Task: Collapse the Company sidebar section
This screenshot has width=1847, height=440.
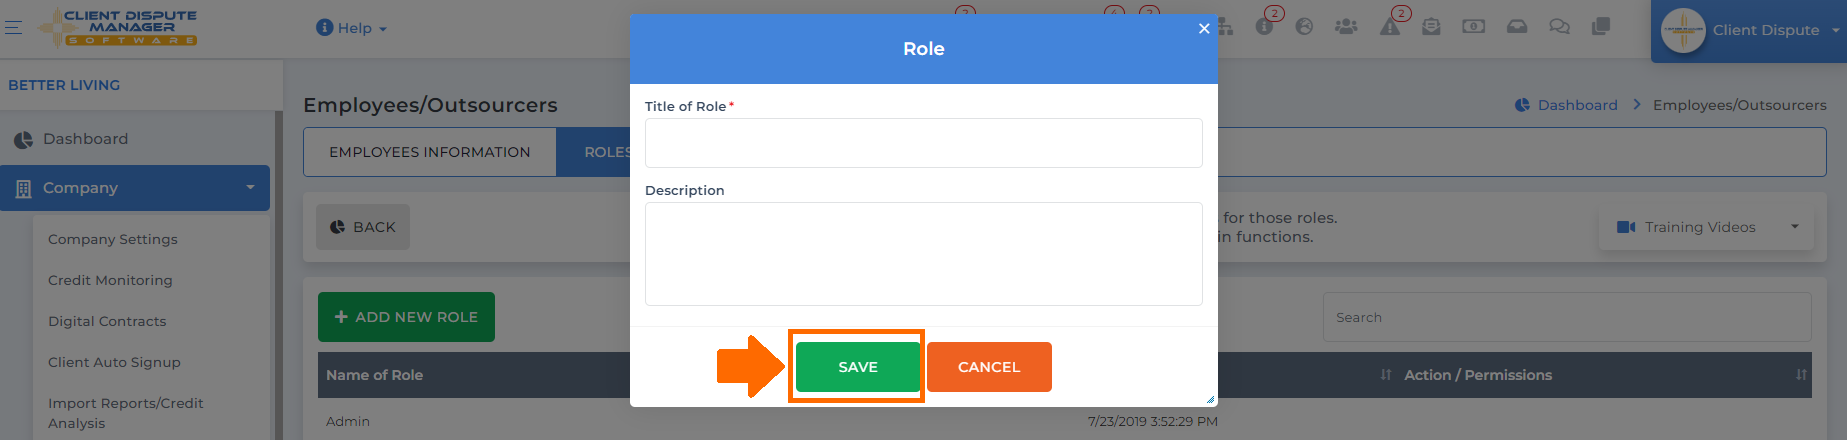Action: 135,188
